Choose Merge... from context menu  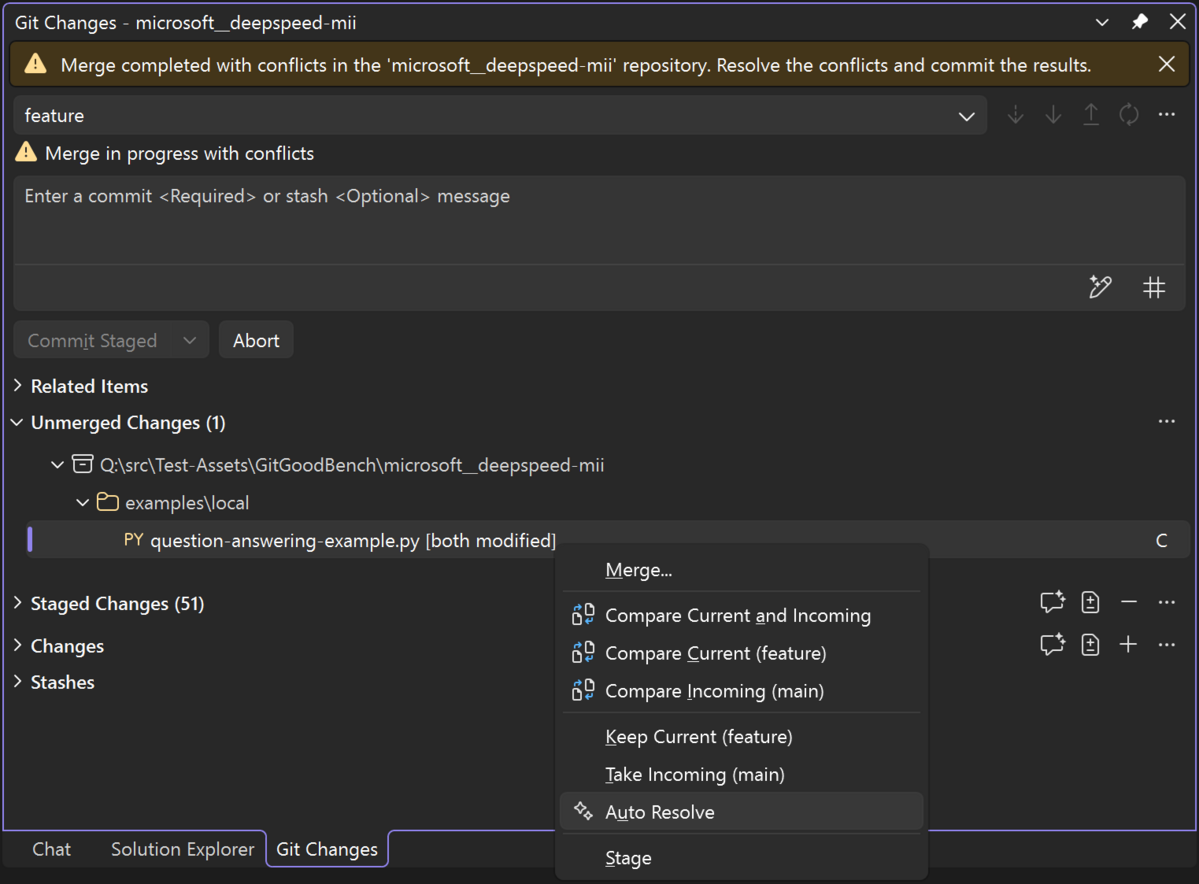(x=741, y=570)
